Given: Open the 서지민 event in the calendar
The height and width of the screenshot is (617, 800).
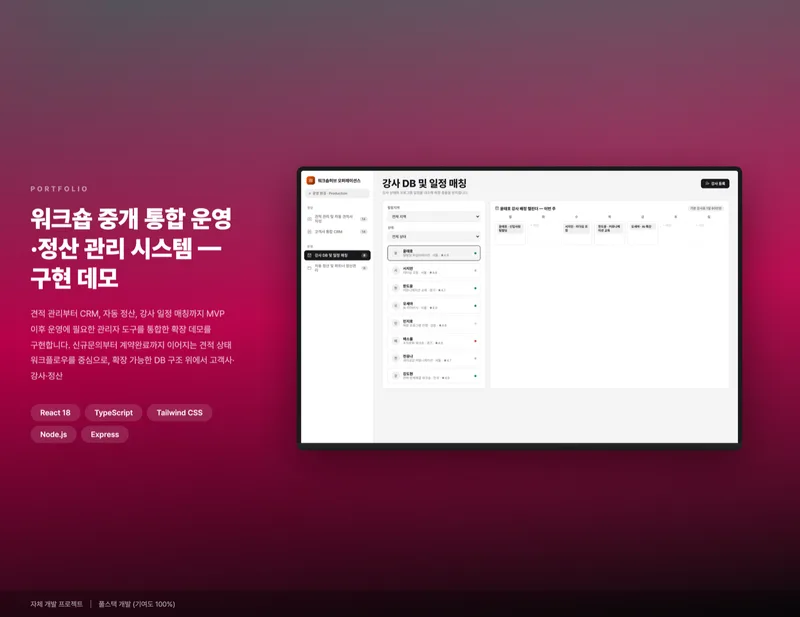Looking at the screenshot, I should tap(576, 228).
